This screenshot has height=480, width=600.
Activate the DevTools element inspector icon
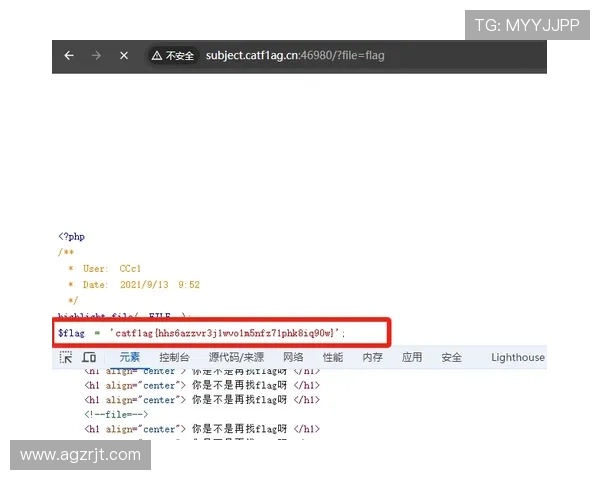click(66, 358)
